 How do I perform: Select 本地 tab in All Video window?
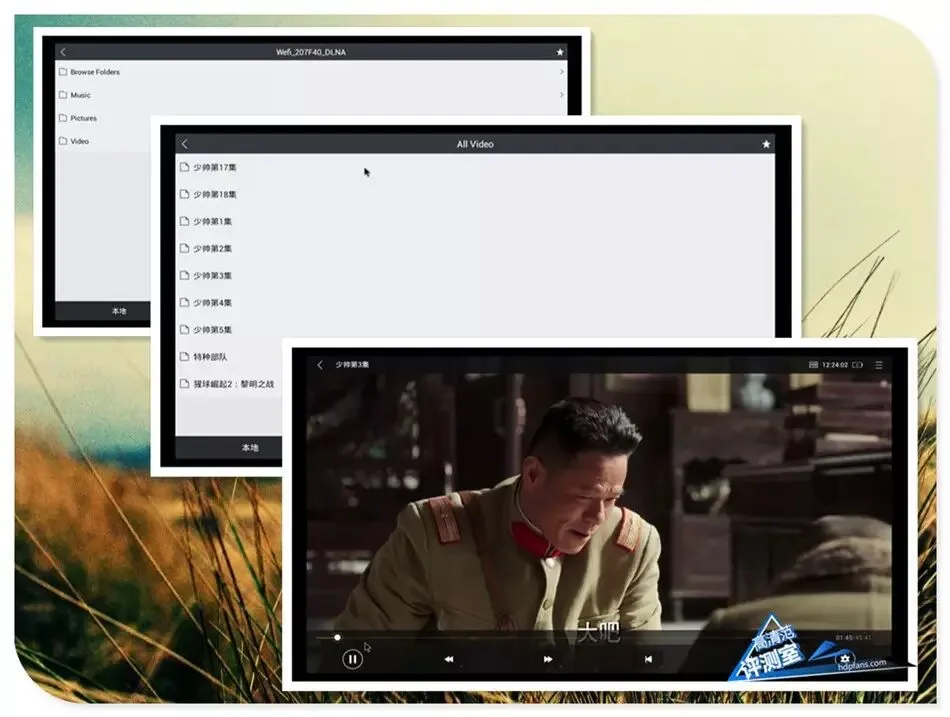(x=250, y=447)
